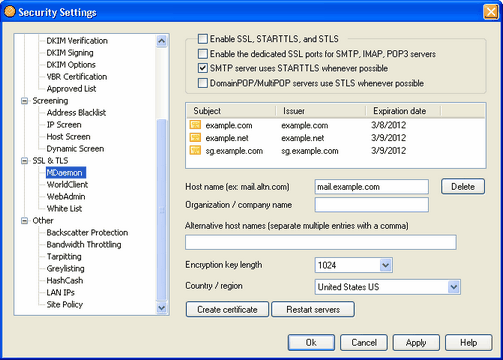The image size is (503, 360).
Task: Select DKIM Options in the tree
Action: (x=71, y=65)
